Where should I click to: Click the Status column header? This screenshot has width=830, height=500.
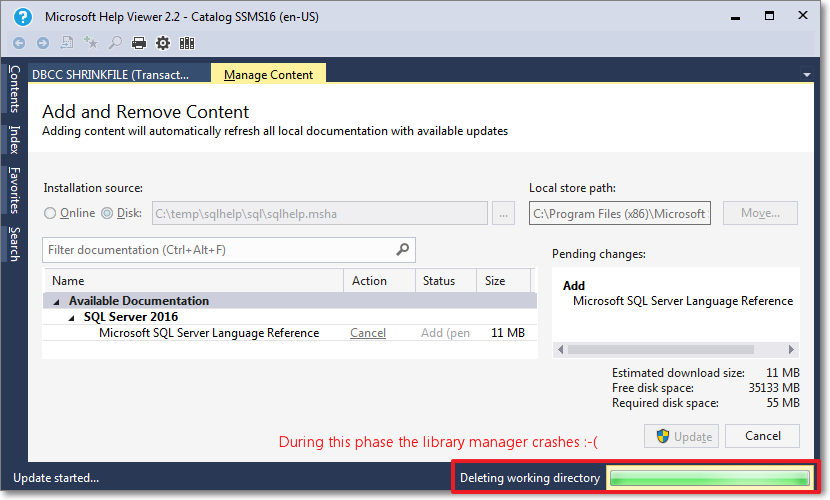(446, 281)
